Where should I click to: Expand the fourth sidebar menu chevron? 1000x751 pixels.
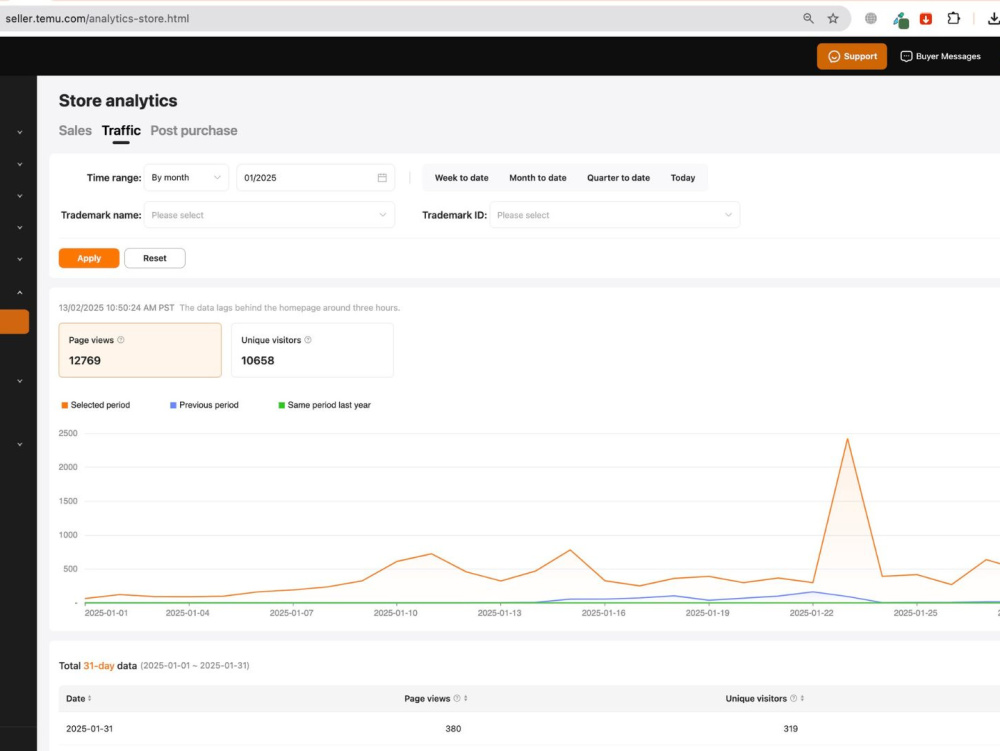point(20,228)
